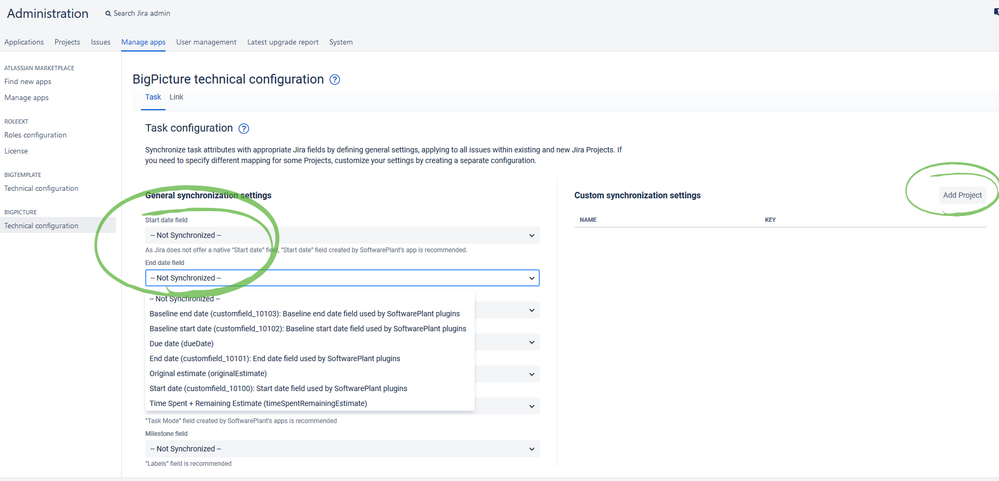
Task: Click the Add Project button
Action: pos(963,195)
